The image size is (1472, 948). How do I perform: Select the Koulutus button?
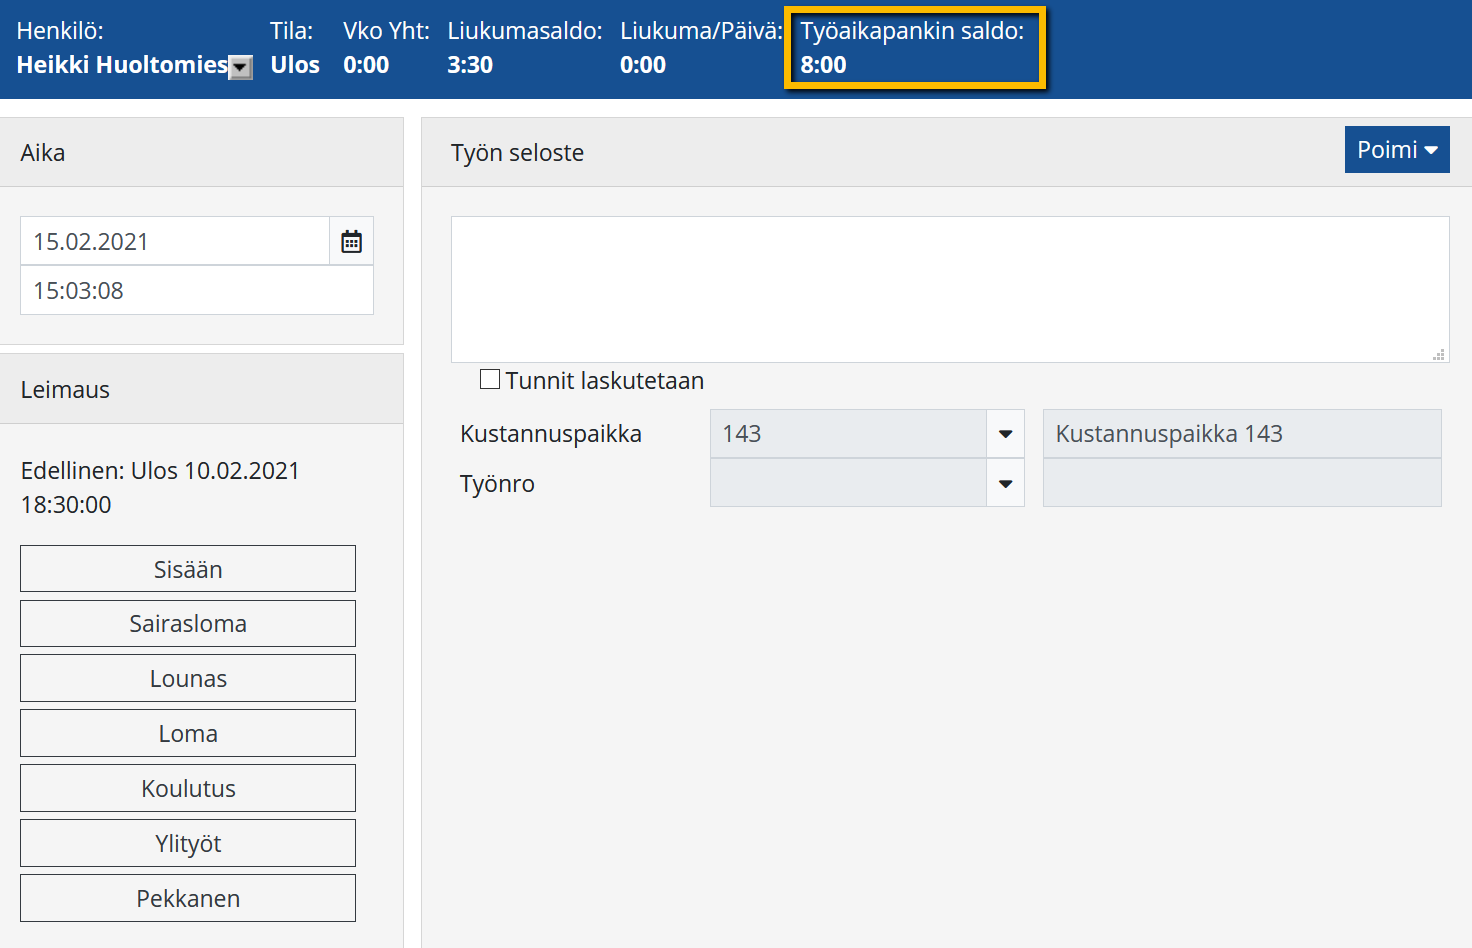[x=188, y=789]
